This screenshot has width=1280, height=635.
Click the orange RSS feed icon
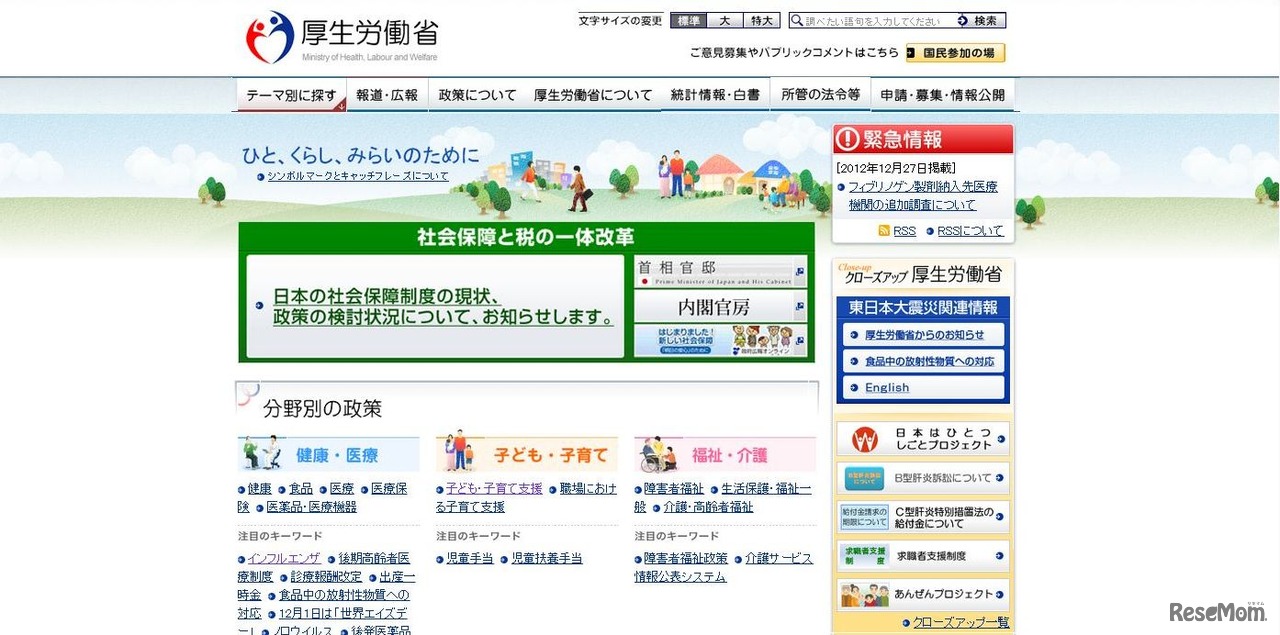pyautogui.click(x=883, y=231)
